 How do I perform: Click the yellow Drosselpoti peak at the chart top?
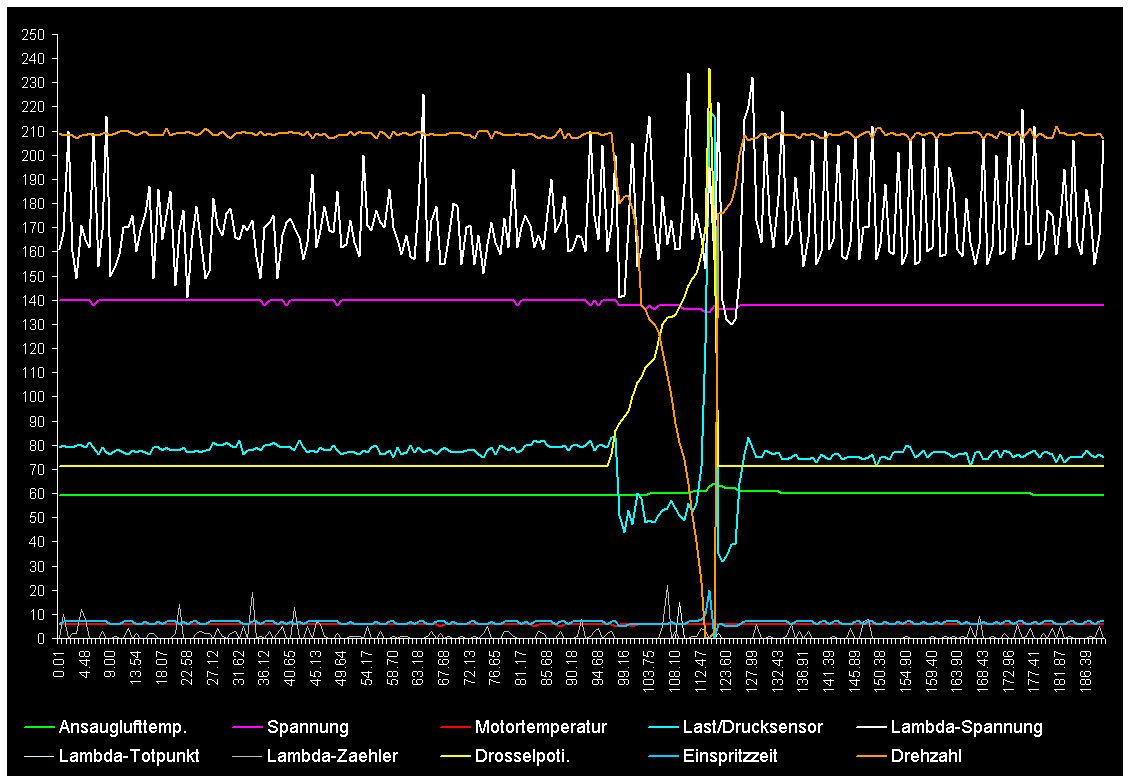tap(709, 70)
